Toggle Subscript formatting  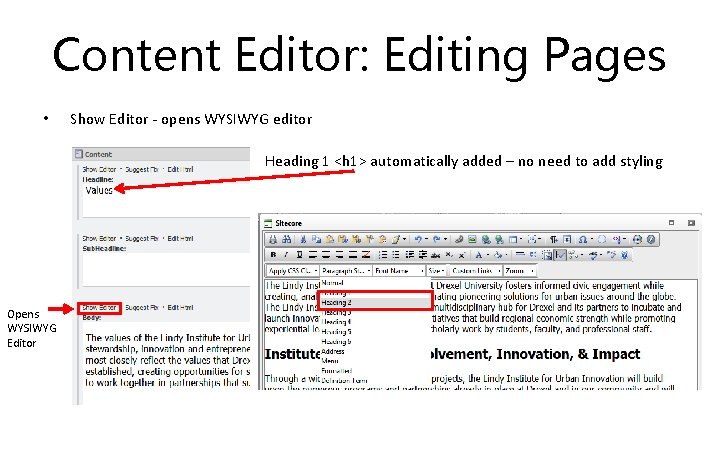449,254
